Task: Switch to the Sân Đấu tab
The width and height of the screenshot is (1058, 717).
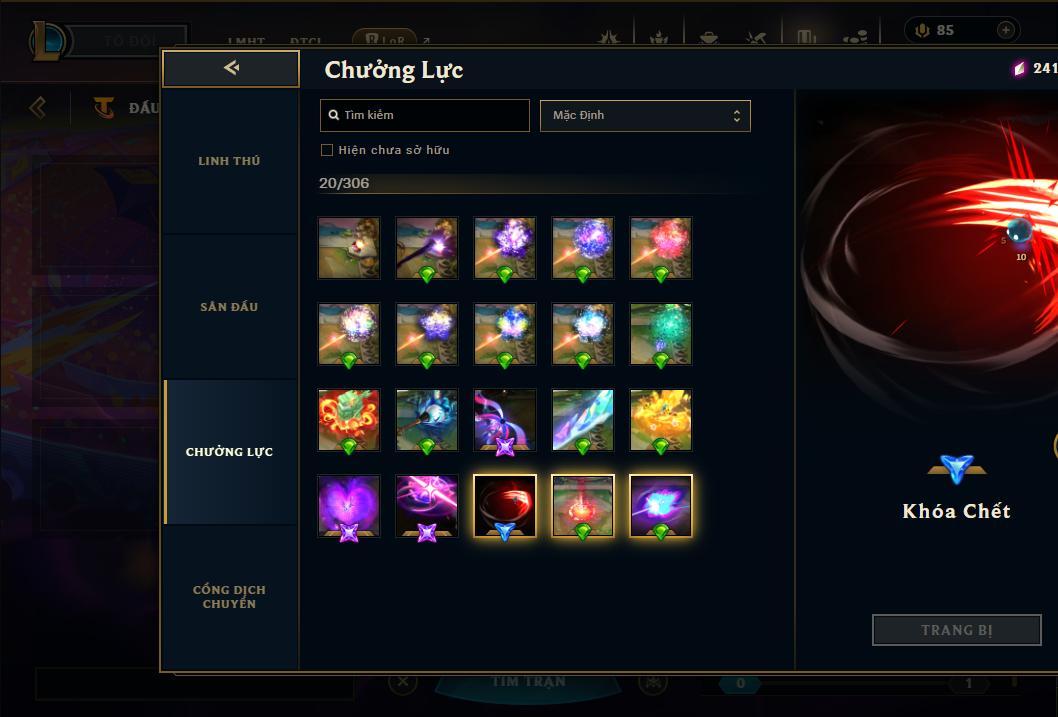Action: [229, 307]
